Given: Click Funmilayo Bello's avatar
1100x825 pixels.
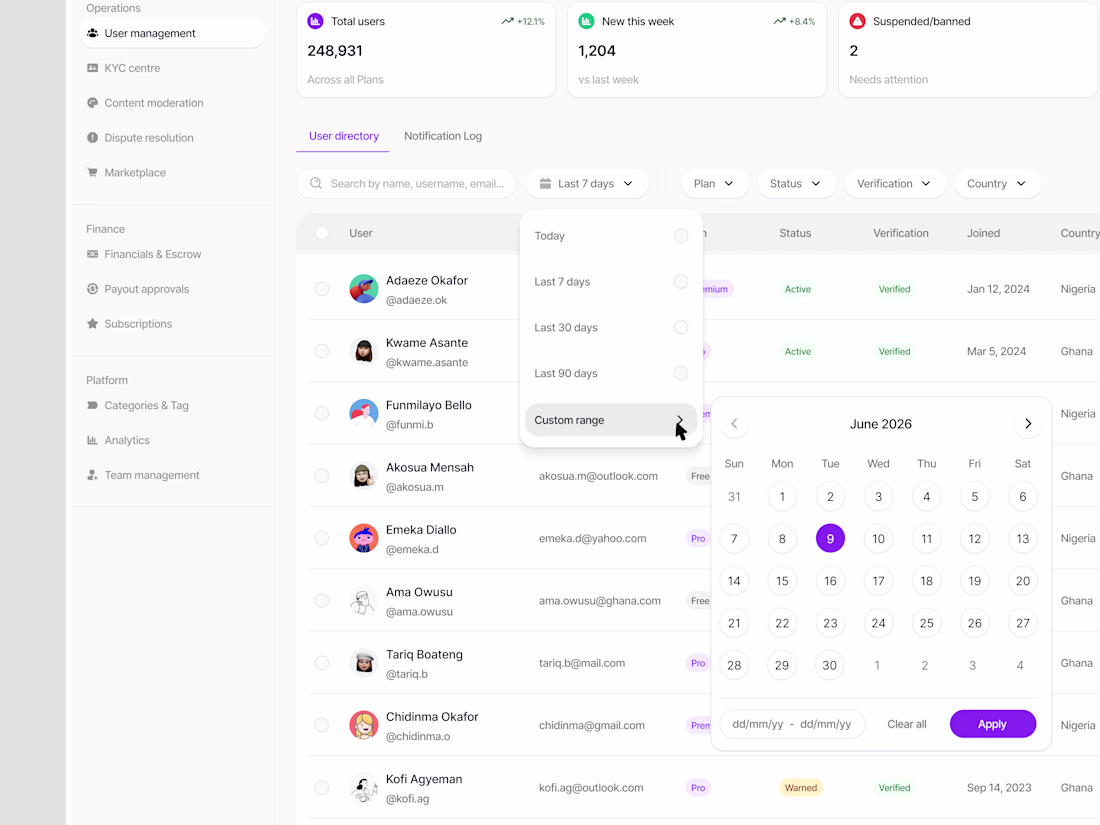Looking at the screenshot, I should coord(363,413).
